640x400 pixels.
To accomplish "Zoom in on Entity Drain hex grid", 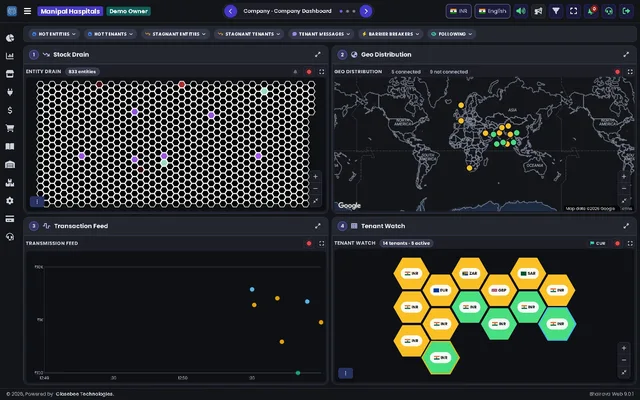I will point(316,177).
